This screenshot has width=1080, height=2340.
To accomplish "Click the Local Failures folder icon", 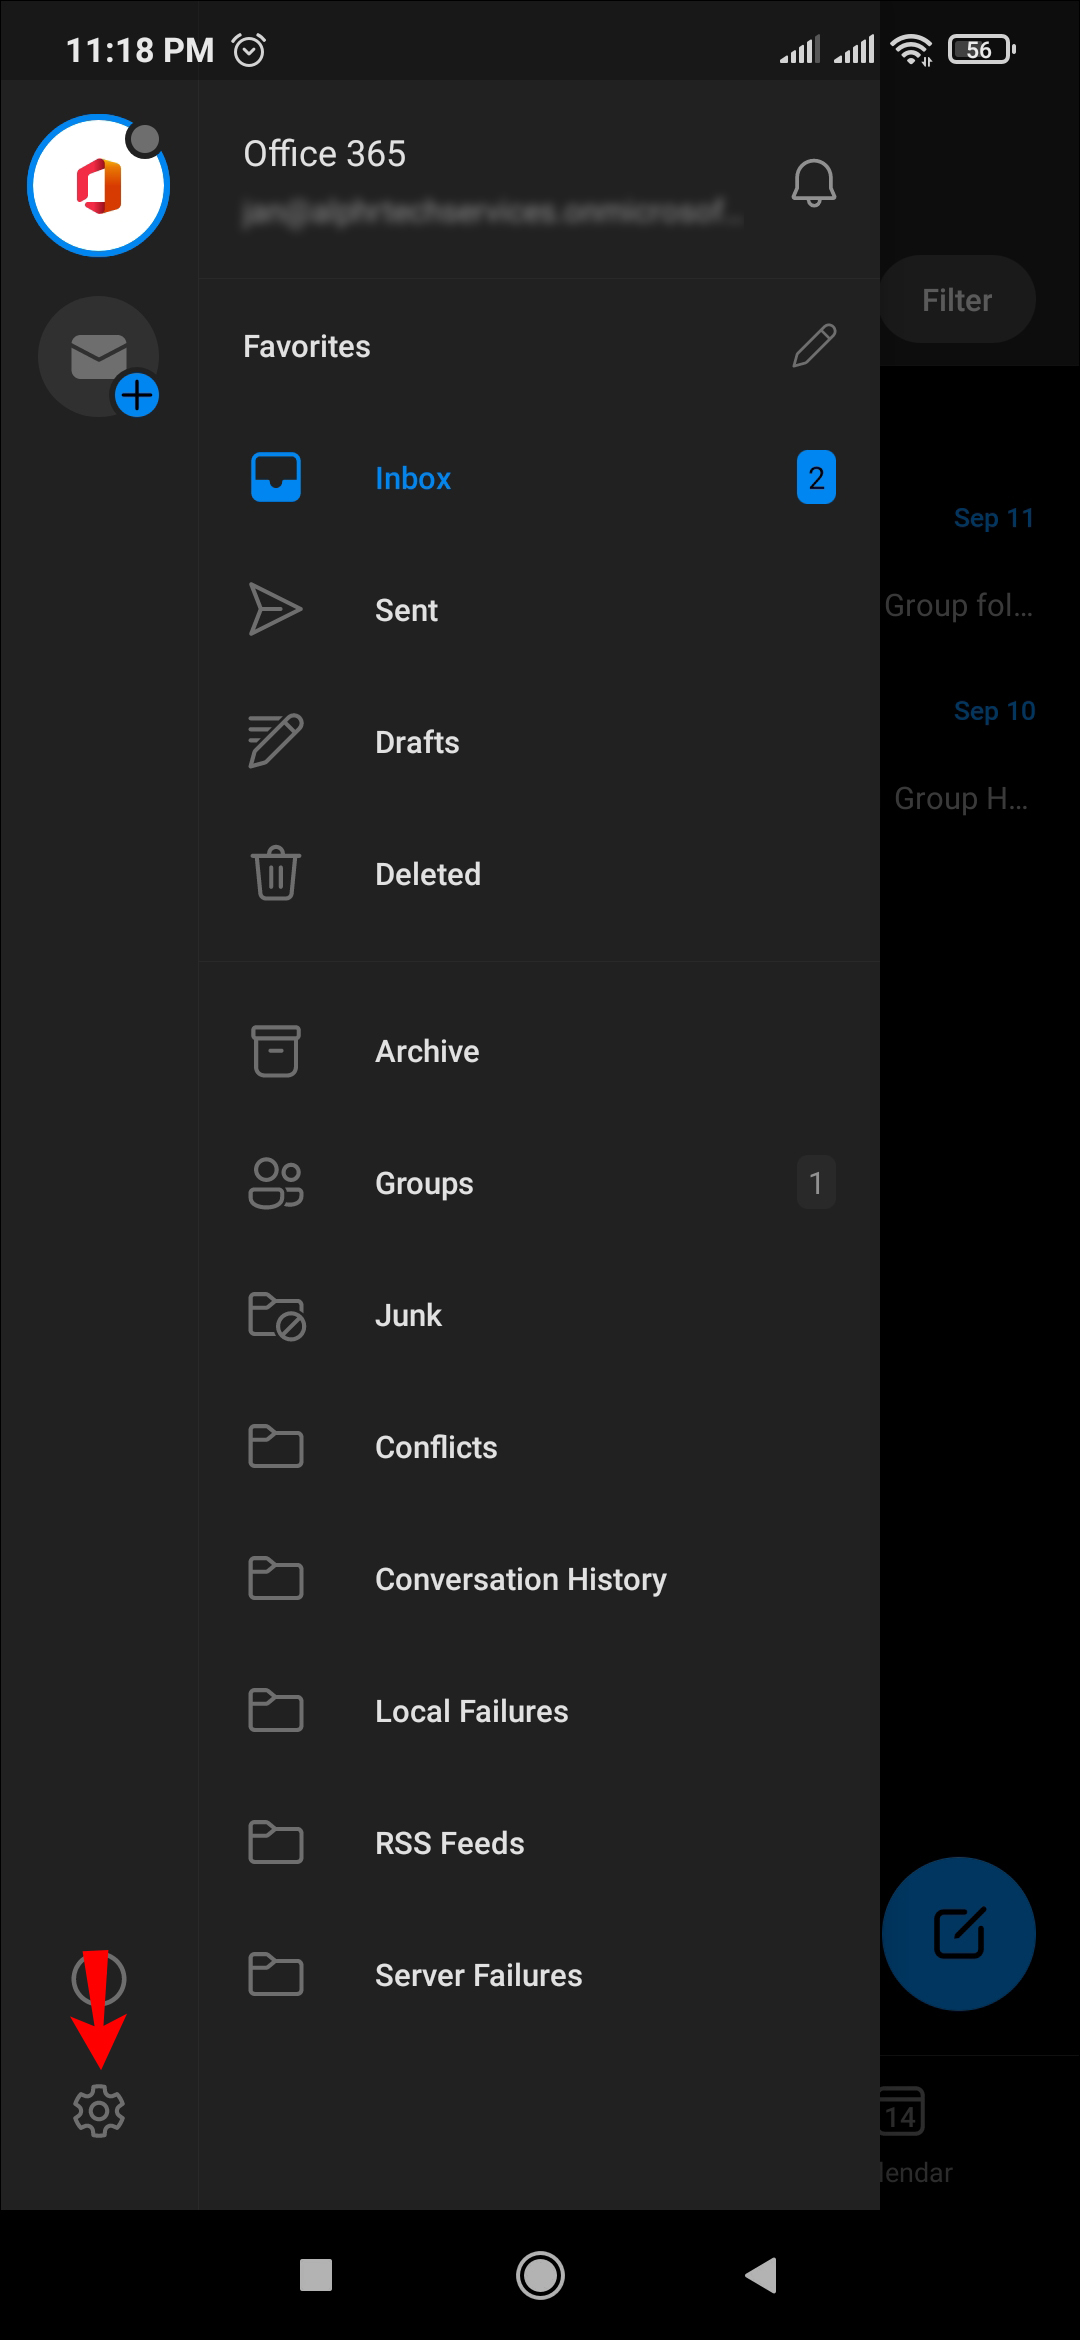I will [275, 1710].
